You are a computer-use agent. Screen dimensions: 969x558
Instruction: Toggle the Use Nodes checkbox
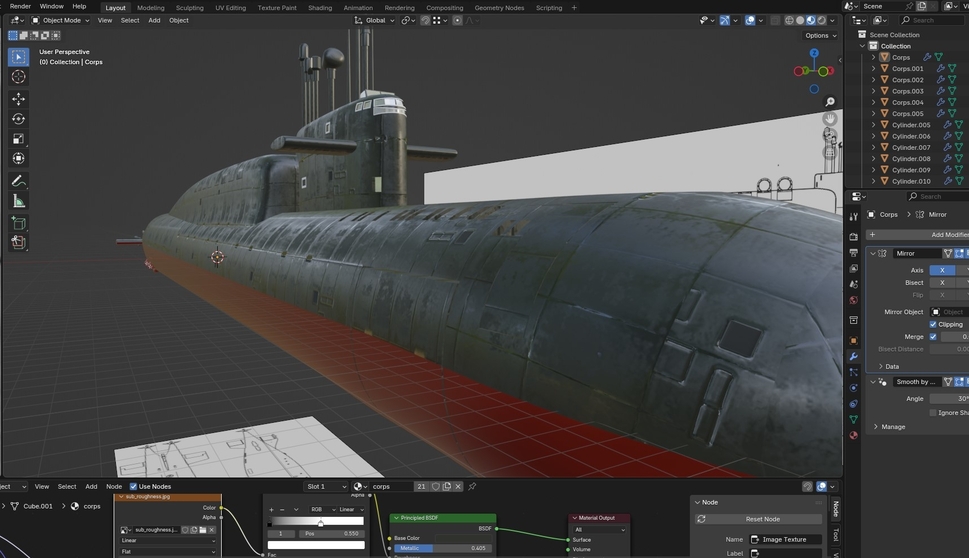[x=133, y=487]
